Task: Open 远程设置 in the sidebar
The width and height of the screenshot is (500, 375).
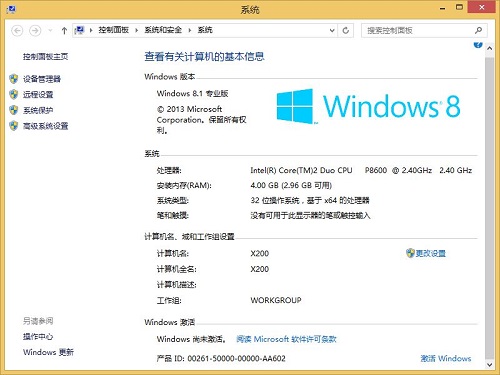Action: pos(38,95)
